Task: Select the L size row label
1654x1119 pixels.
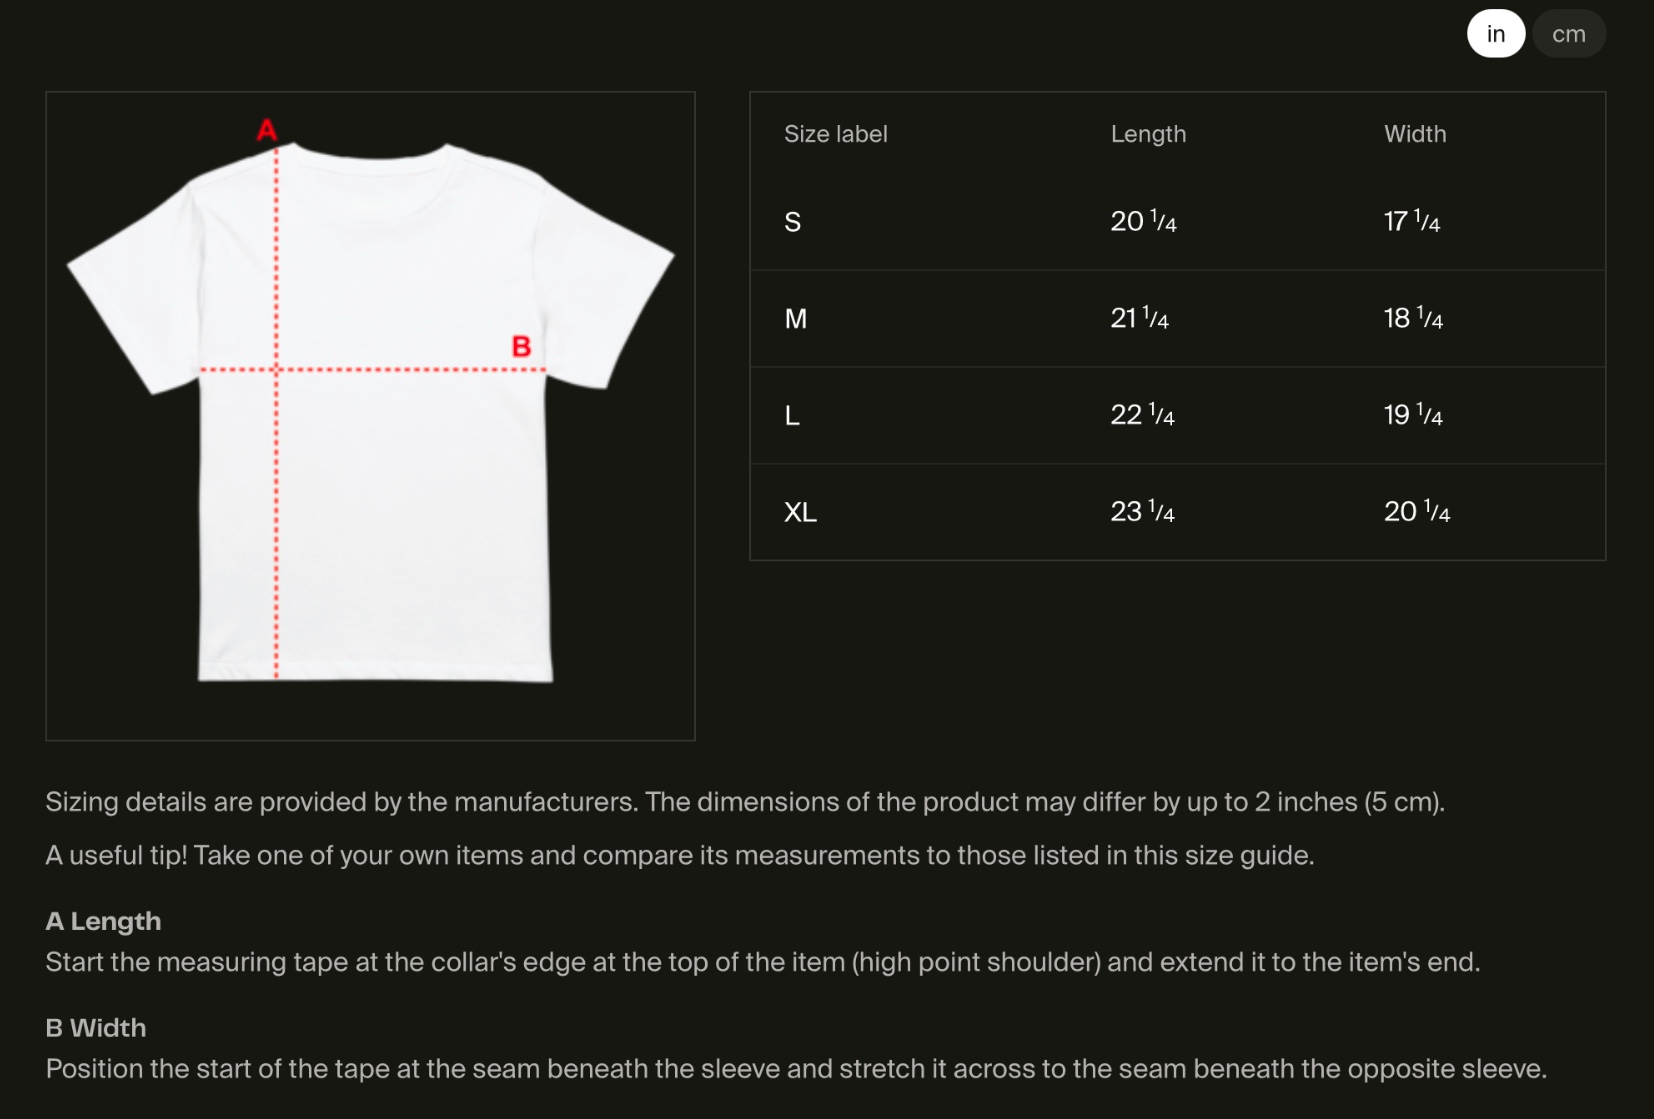Action: tap(792, 416)
